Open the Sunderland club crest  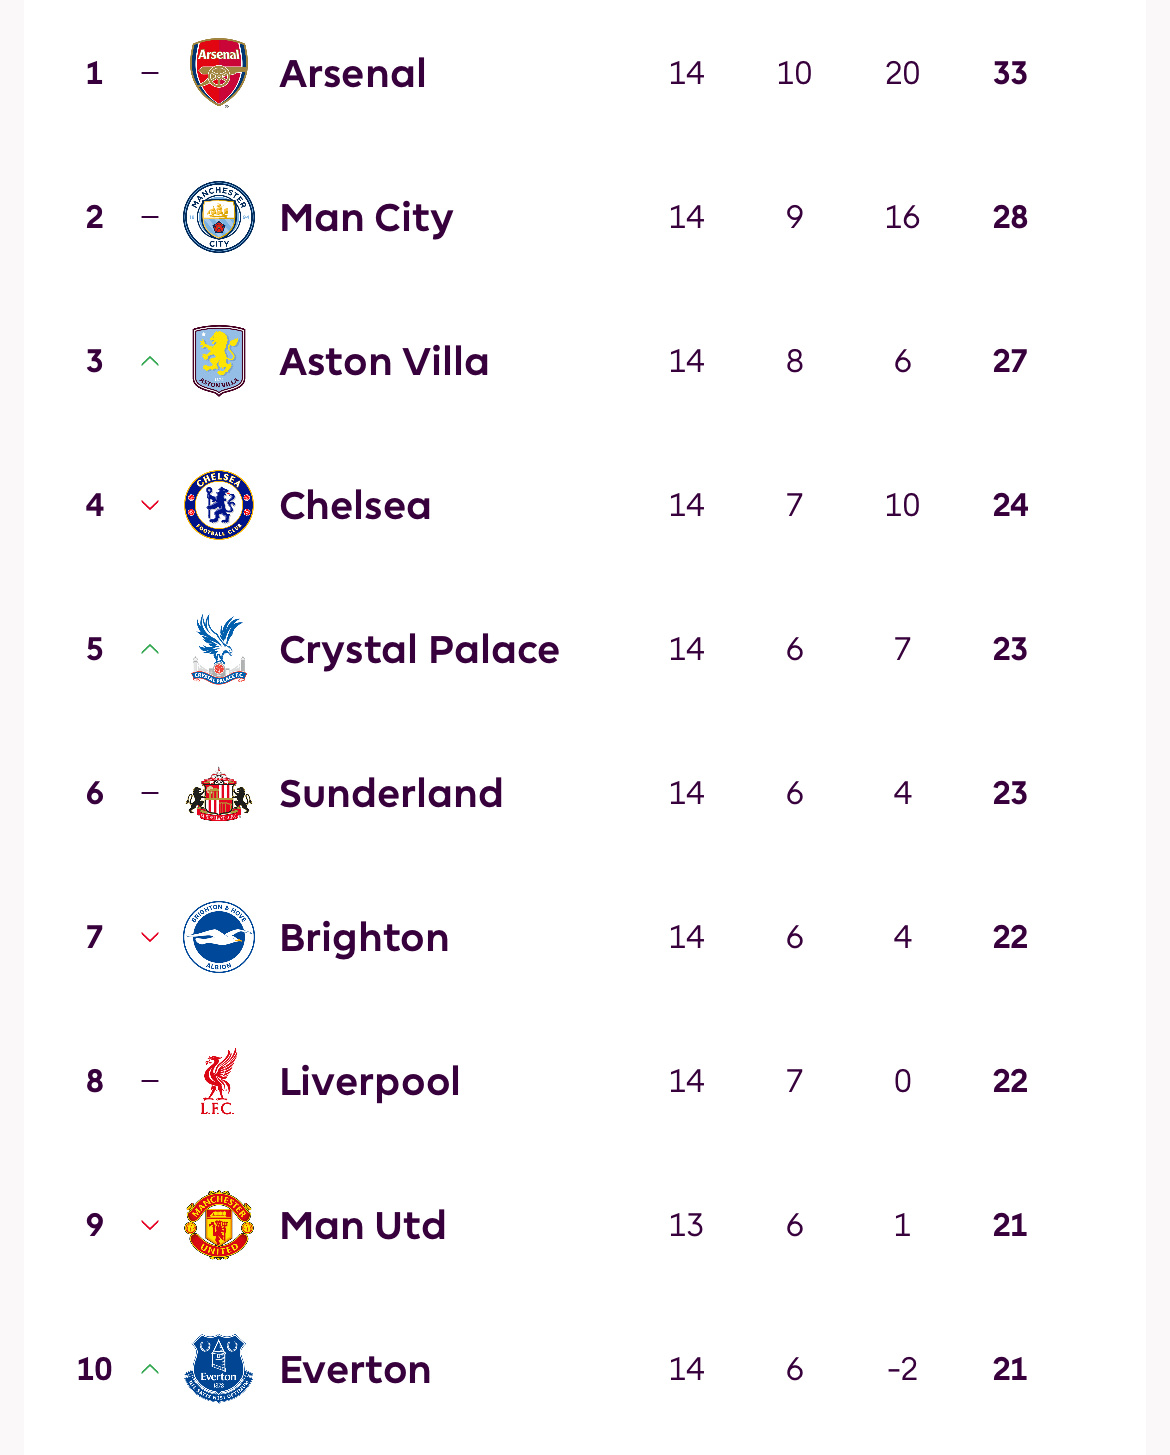click(x=219, y=793)
